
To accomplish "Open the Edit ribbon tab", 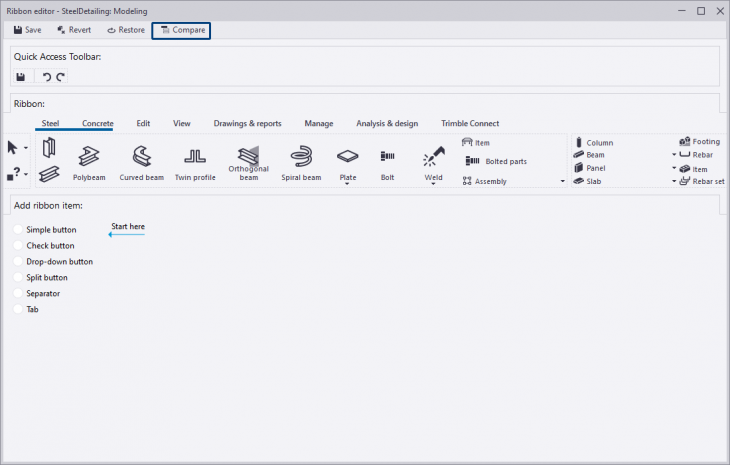I will click(143, 123).
